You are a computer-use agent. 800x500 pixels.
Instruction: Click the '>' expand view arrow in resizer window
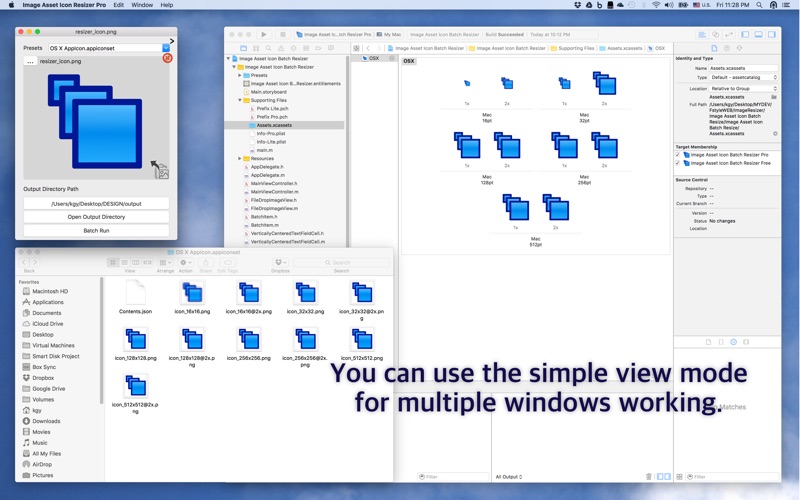[x=172, y=41]
